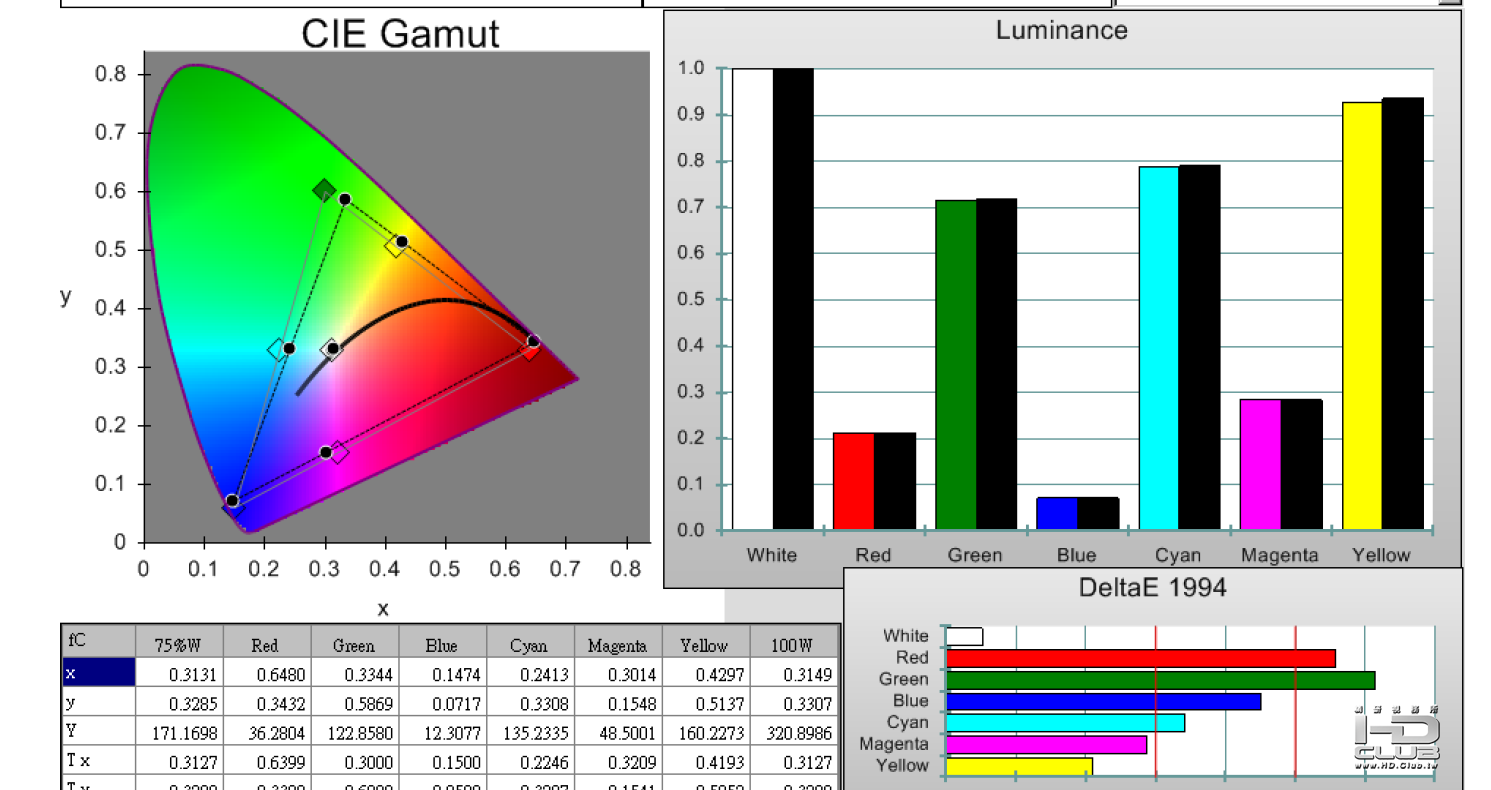1491x790 pixels.
Task: Click the Magenta label under Luminance chart
Action: [x=1279, y=555]
